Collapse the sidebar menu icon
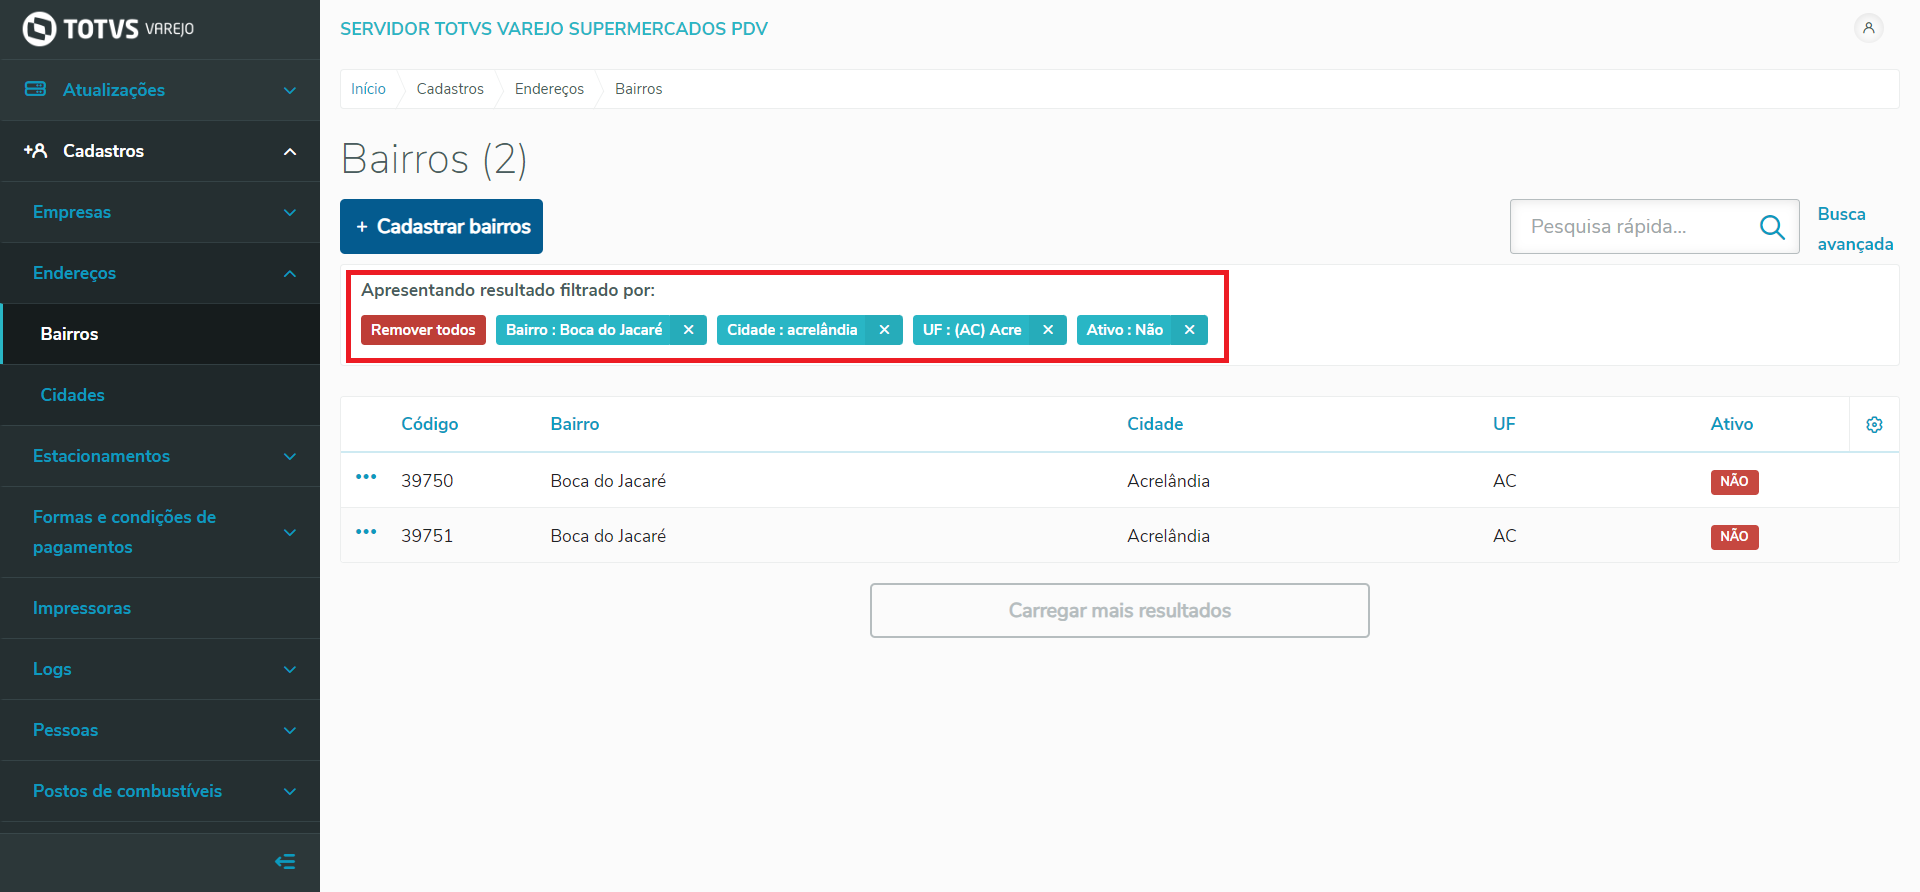1920x892 pixels. pos(285,862)
